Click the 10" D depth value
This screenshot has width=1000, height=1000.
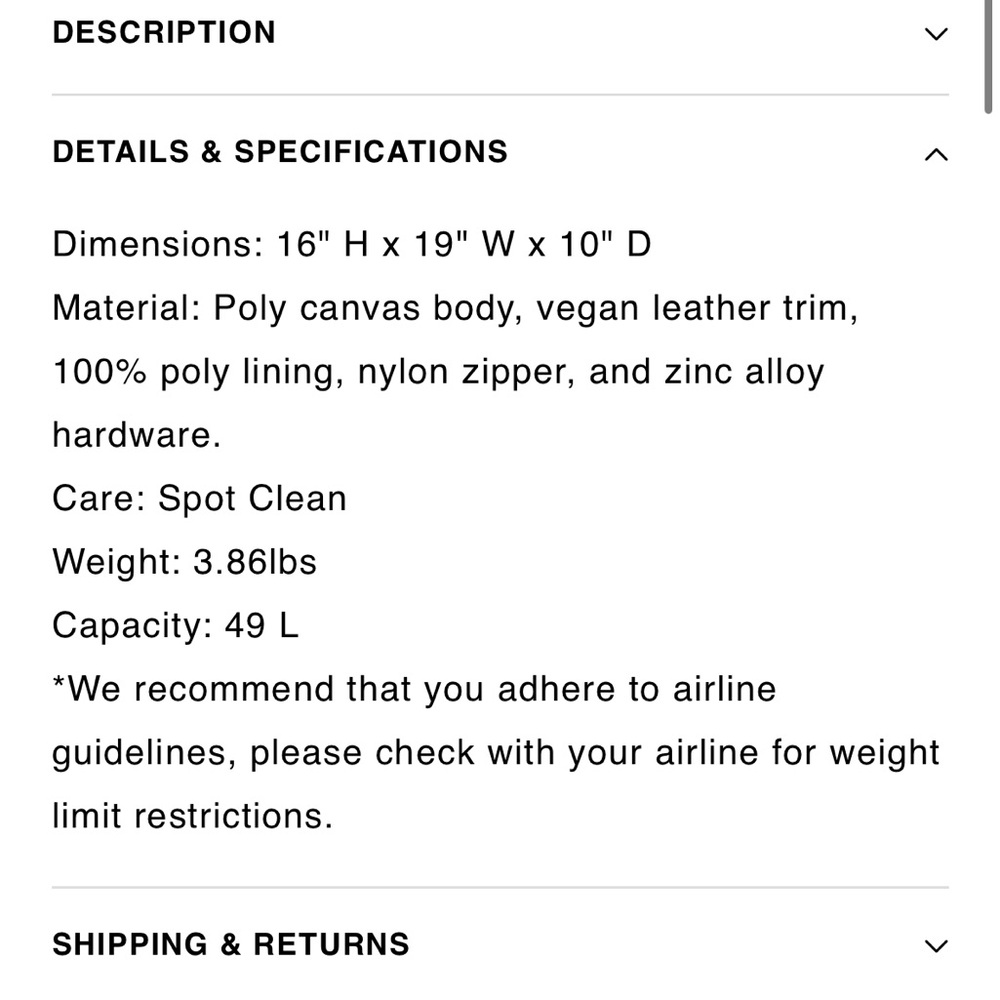click(606, 244)
